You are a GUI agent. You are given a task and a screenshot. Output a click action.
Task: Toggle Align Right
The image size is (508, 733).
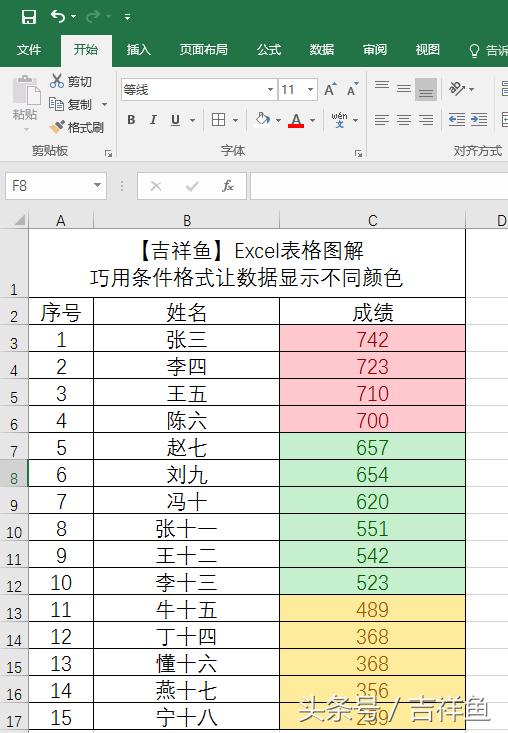426,120
